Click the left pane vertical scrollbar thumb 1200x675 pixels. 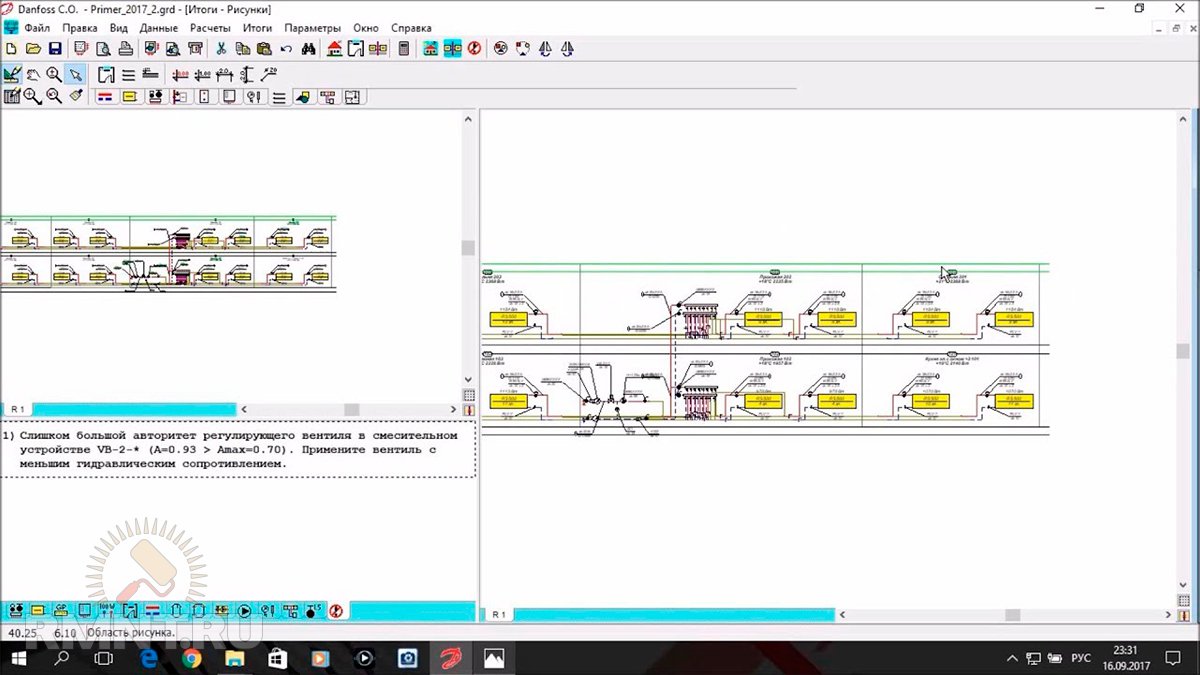(467, 248)
